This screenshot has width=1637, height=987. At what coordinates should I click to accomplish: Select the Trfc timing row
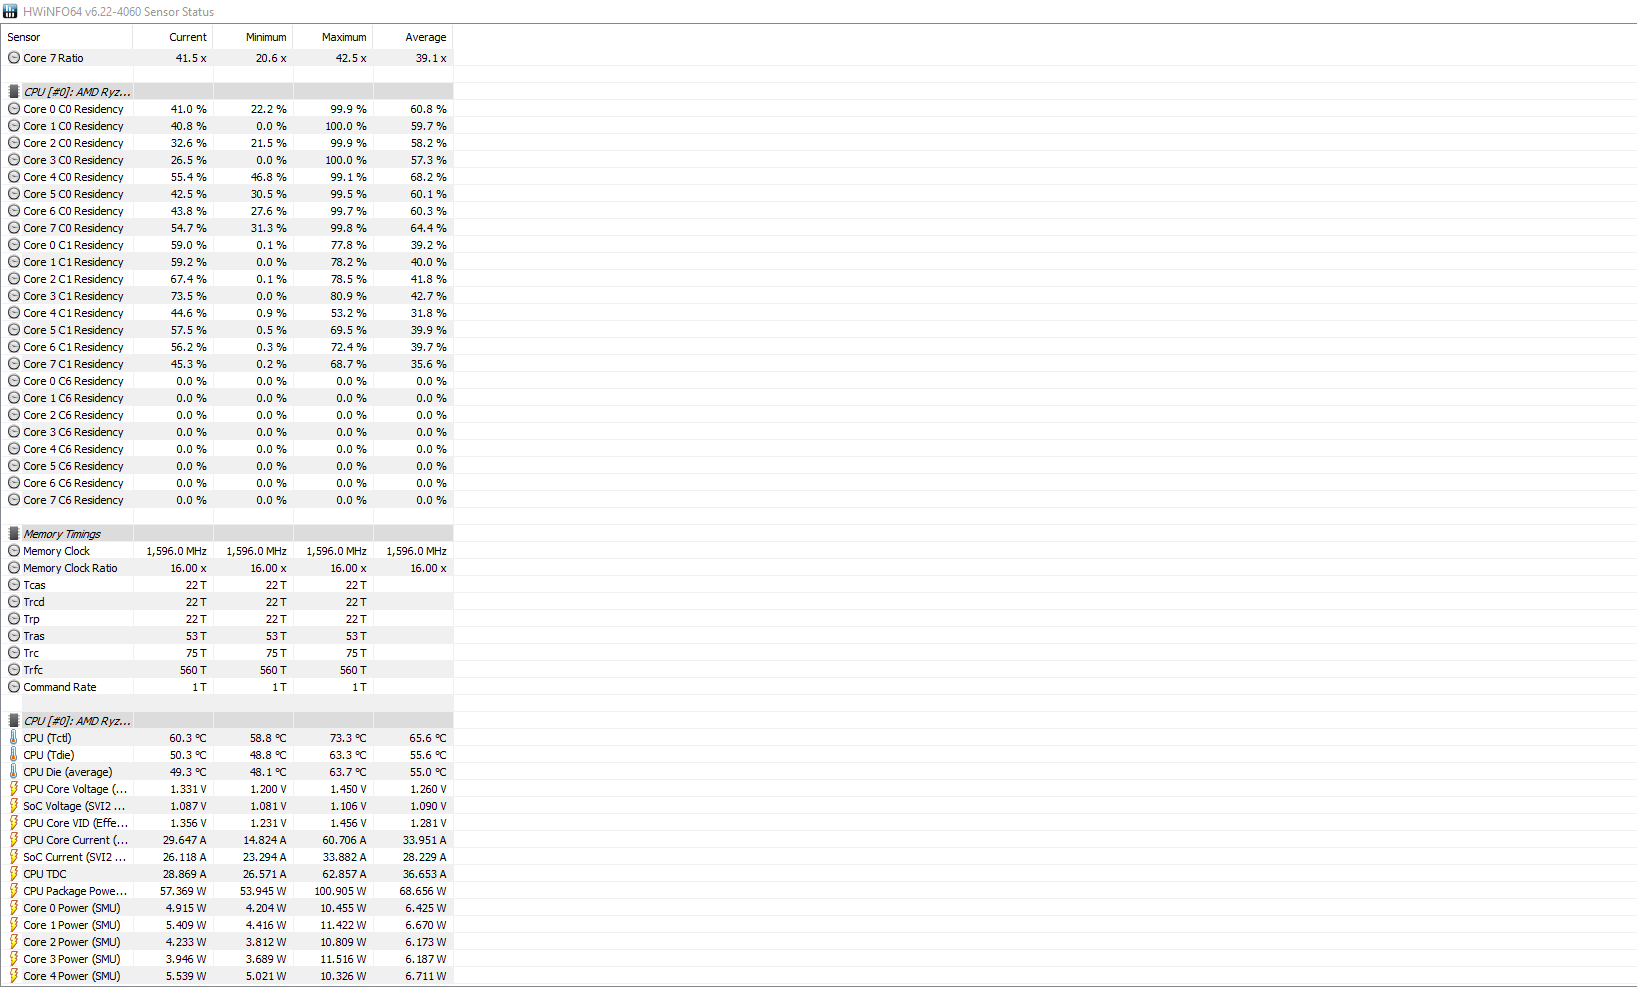click(33, 670)
